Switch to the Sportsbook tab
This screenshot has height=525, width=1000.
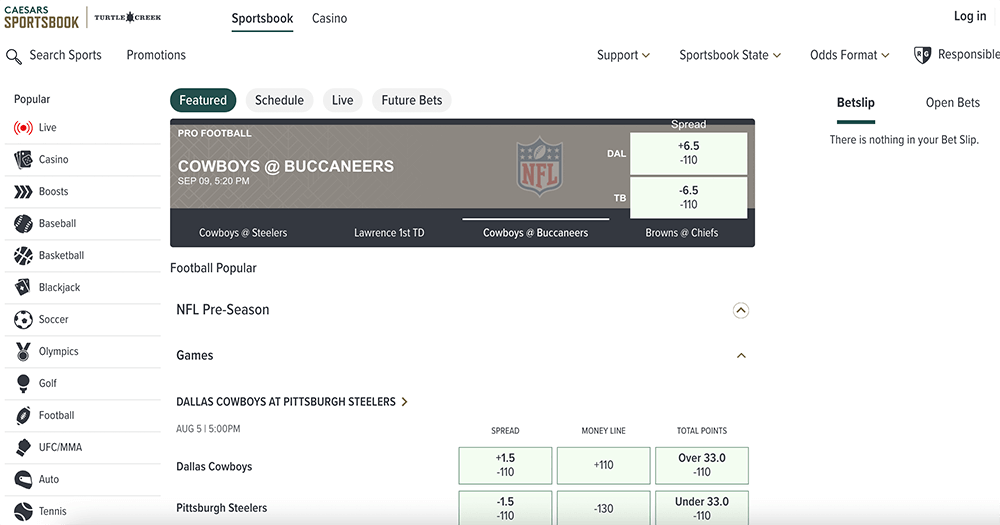click(262, 18)
